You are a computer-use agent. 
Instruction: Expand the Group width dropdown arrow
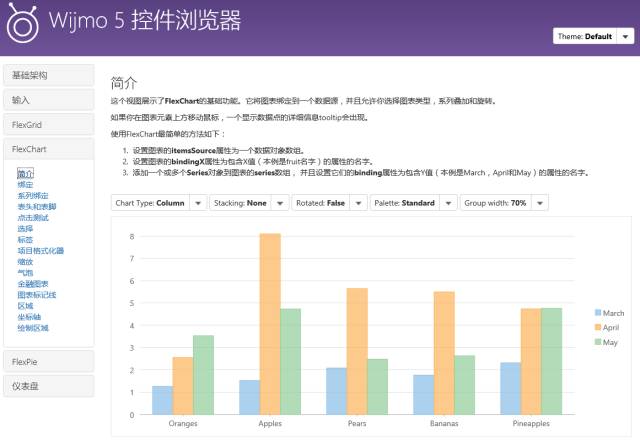click(540, 203)
